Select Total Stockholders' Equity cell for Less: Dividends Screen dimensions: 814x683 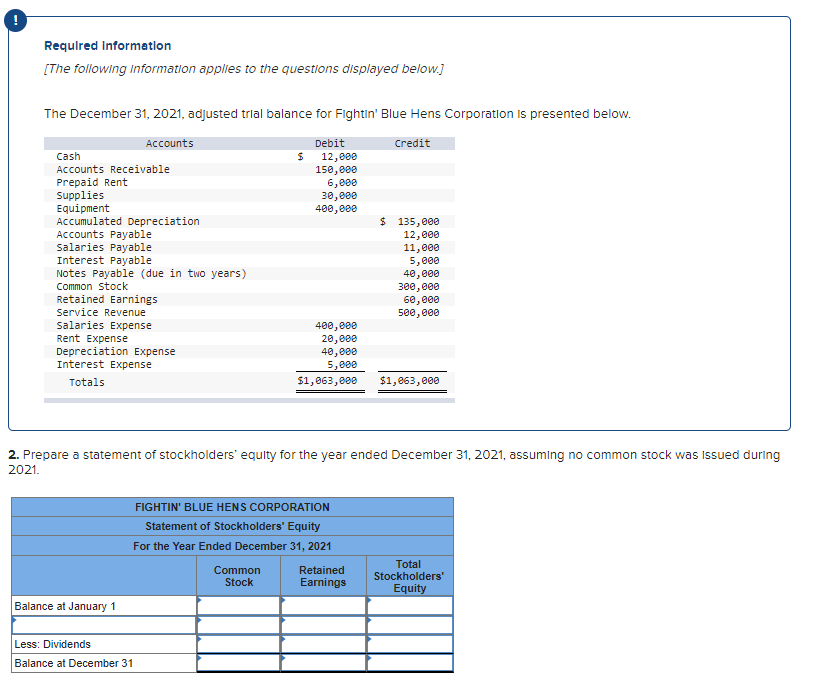tap(410, 644)
